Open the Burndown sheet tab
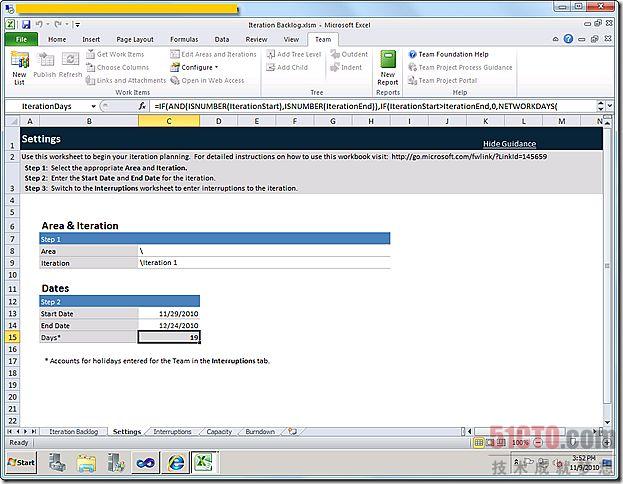The height and width of the screenshot is (484, 623). tap(260, 432)
